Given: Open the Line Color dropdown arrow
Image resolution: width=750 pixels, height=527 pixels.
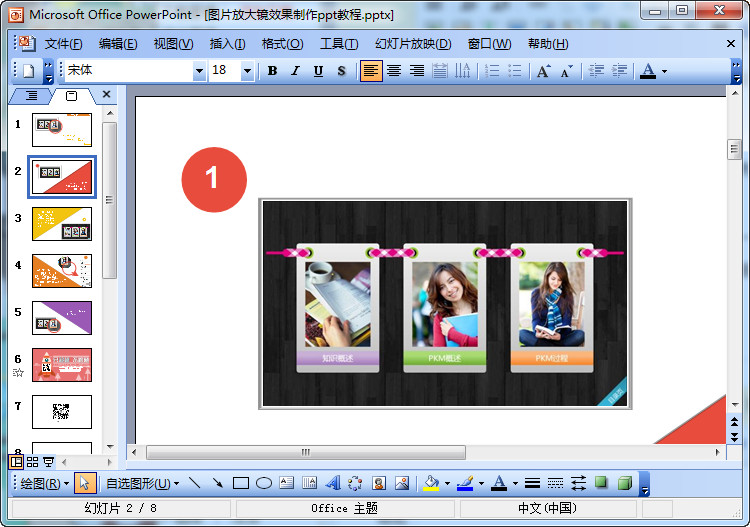Looking at the screenshot, I should (481, 483).
